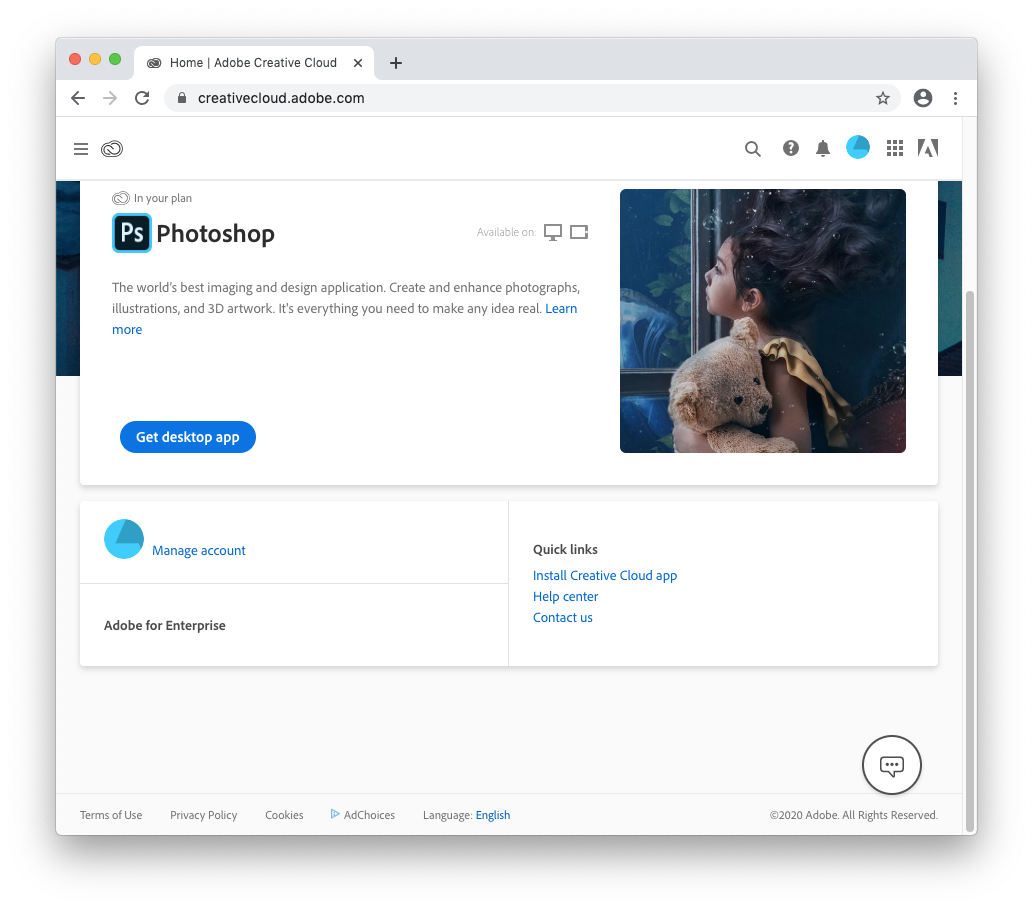The height and width of the screenshot is (909, 1033).
Task: Click the creativecloud.adobe.com address bar
Action: pyautogui.click(x=532, y=98)
